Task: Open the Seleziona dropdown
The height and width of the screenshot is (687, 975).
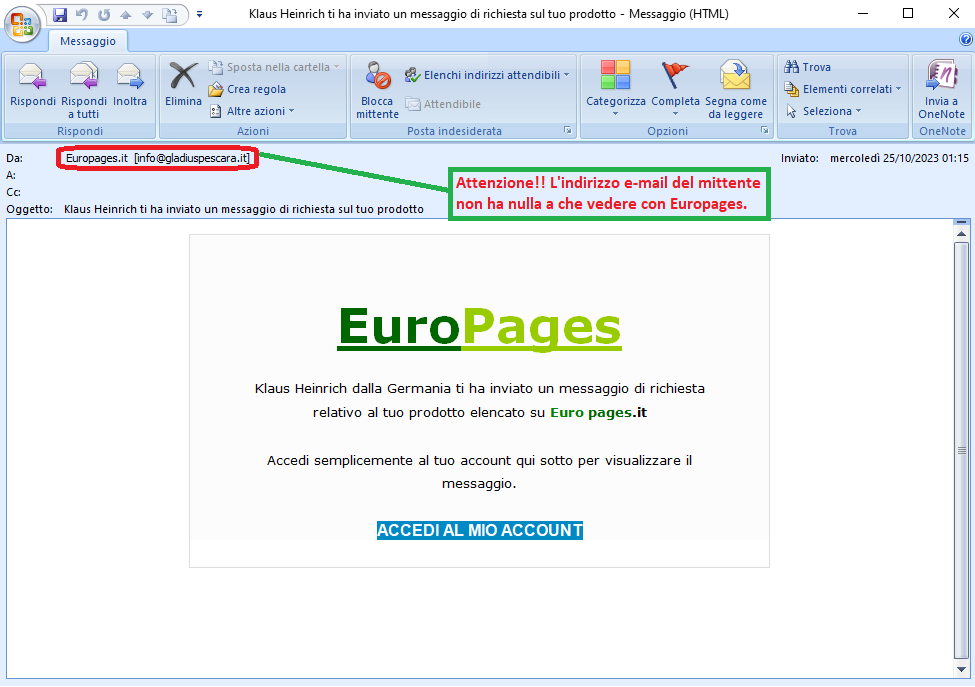Action: tap(825, 111)
